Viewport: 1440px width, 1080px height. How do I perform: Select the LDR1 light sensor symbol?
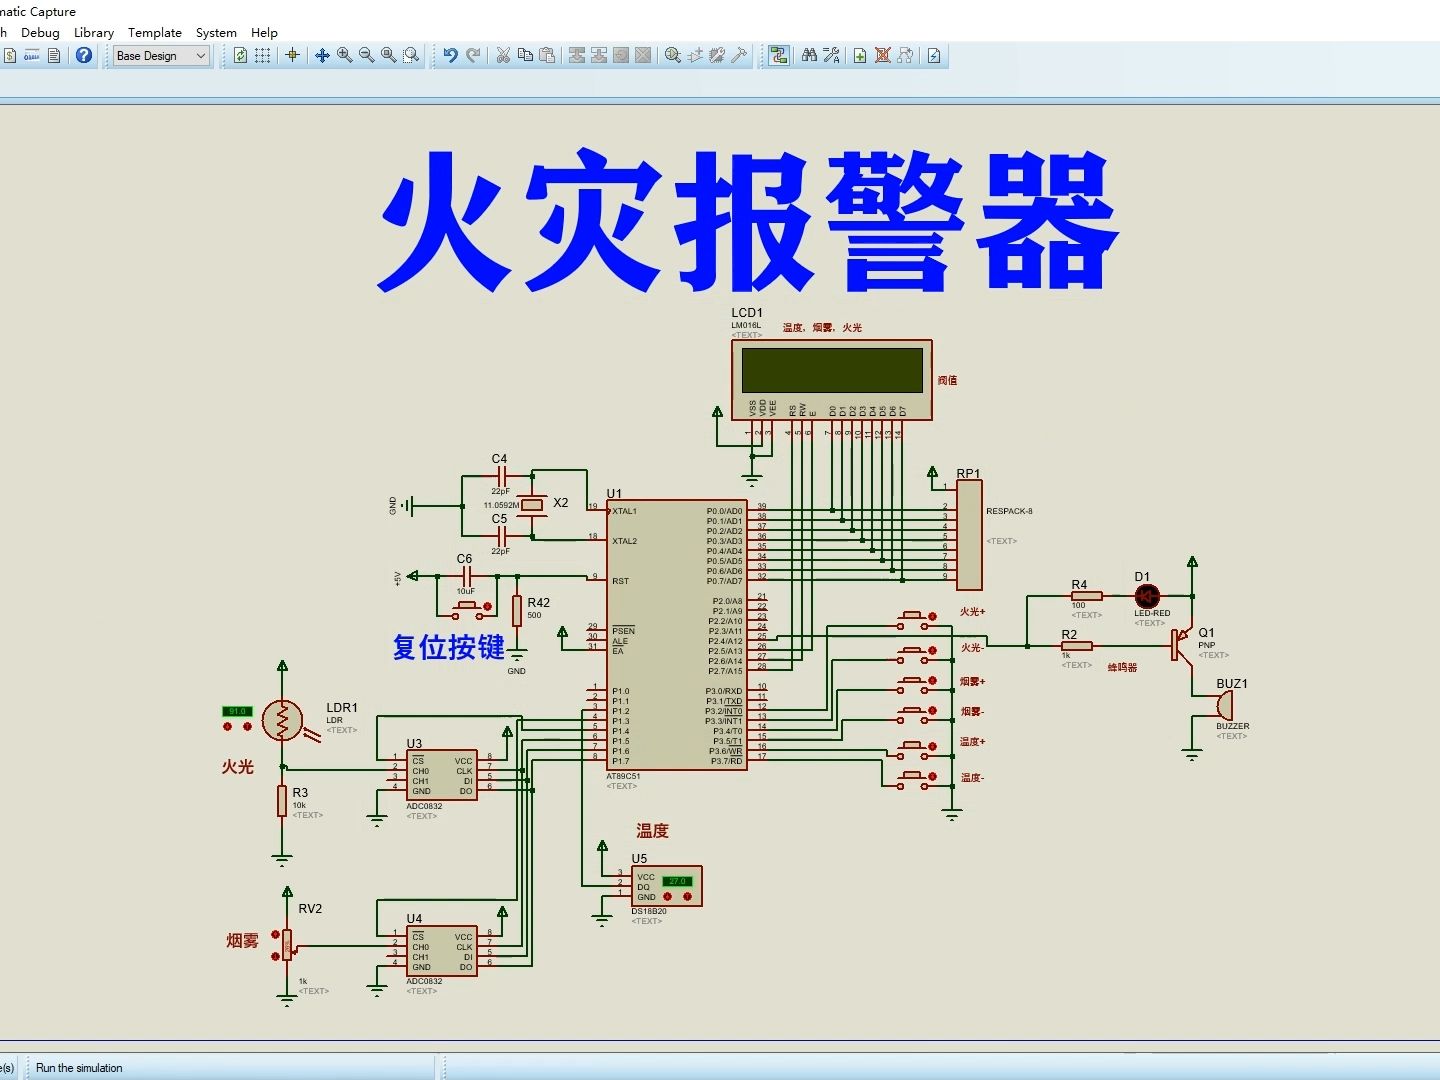[283, 720]
